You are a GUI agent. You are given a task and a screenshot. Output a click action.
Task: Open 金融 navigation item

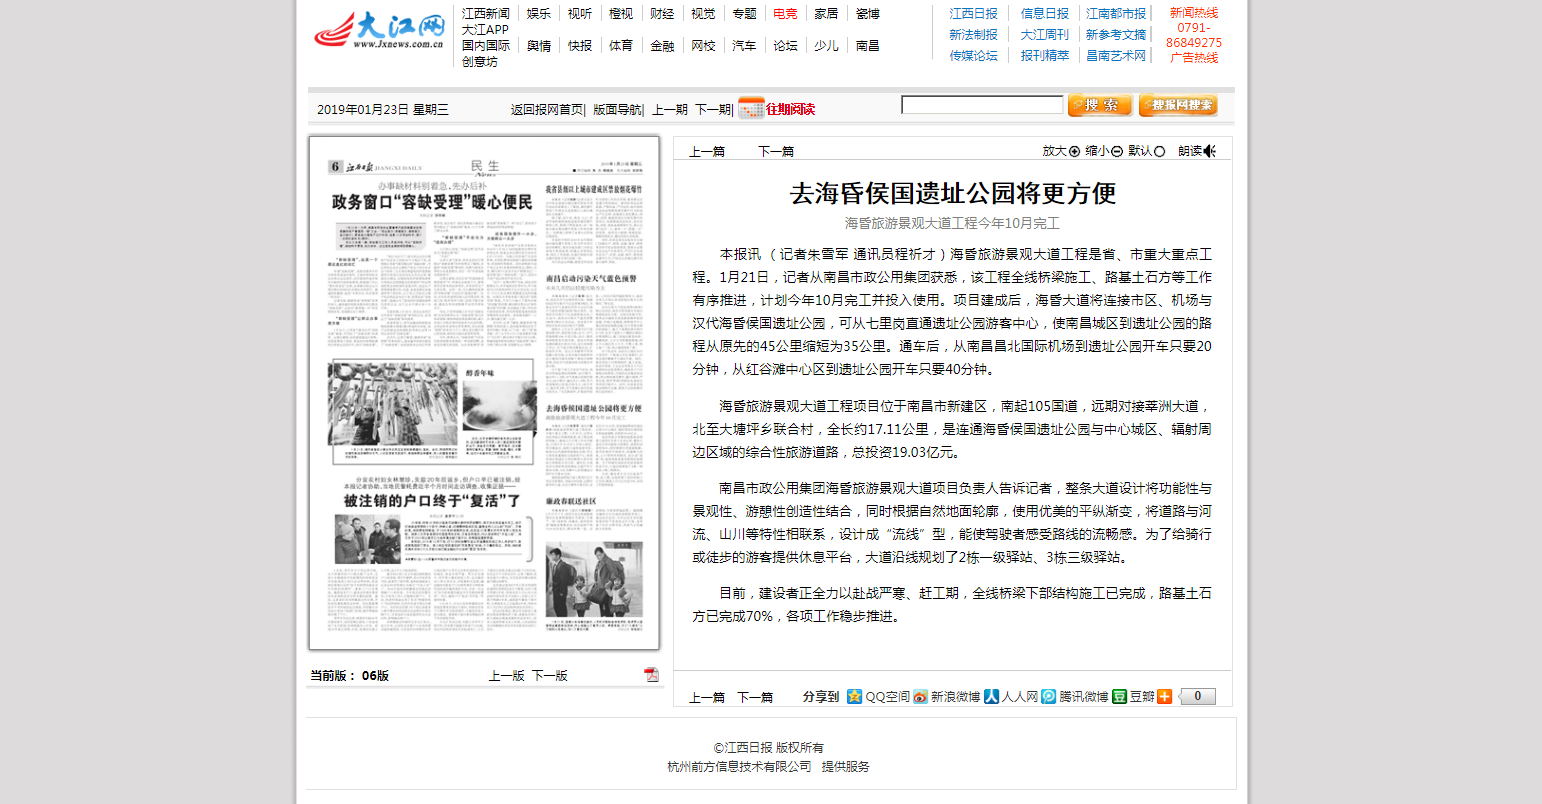(x=662, y=46)
